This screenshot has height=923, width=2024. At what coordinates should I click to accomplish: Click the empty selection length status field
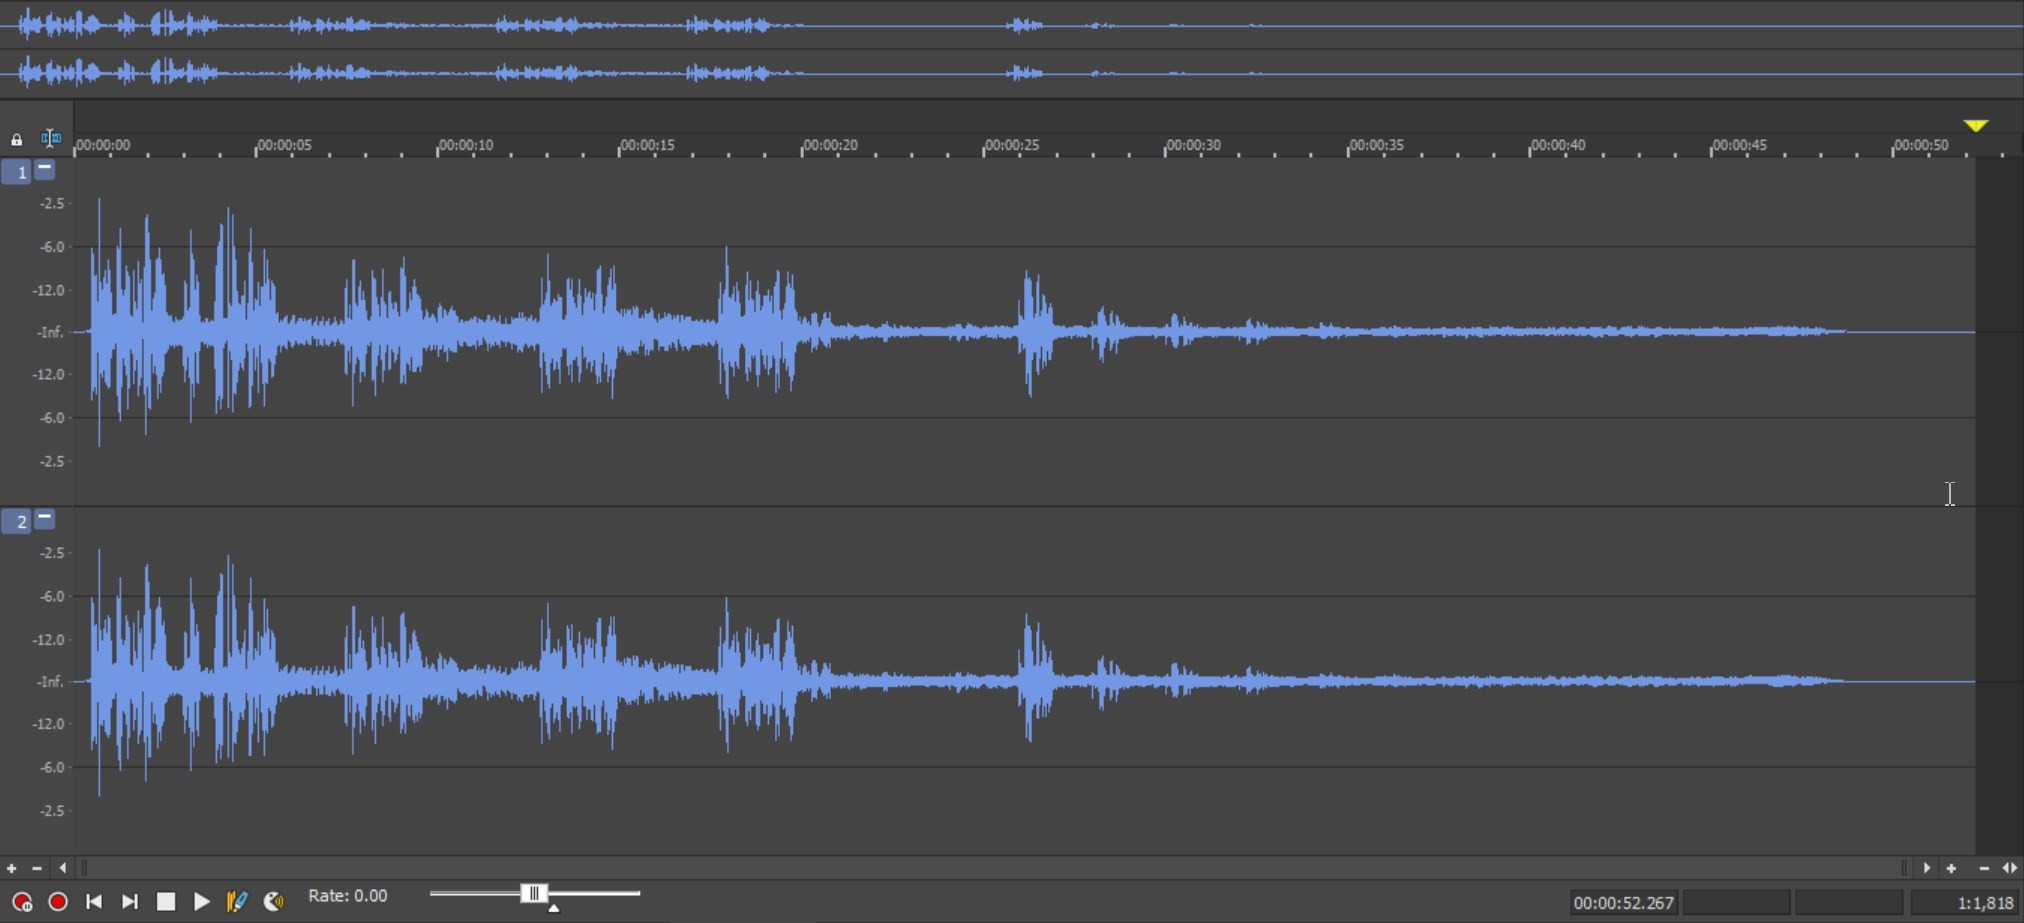point(1849,903)
